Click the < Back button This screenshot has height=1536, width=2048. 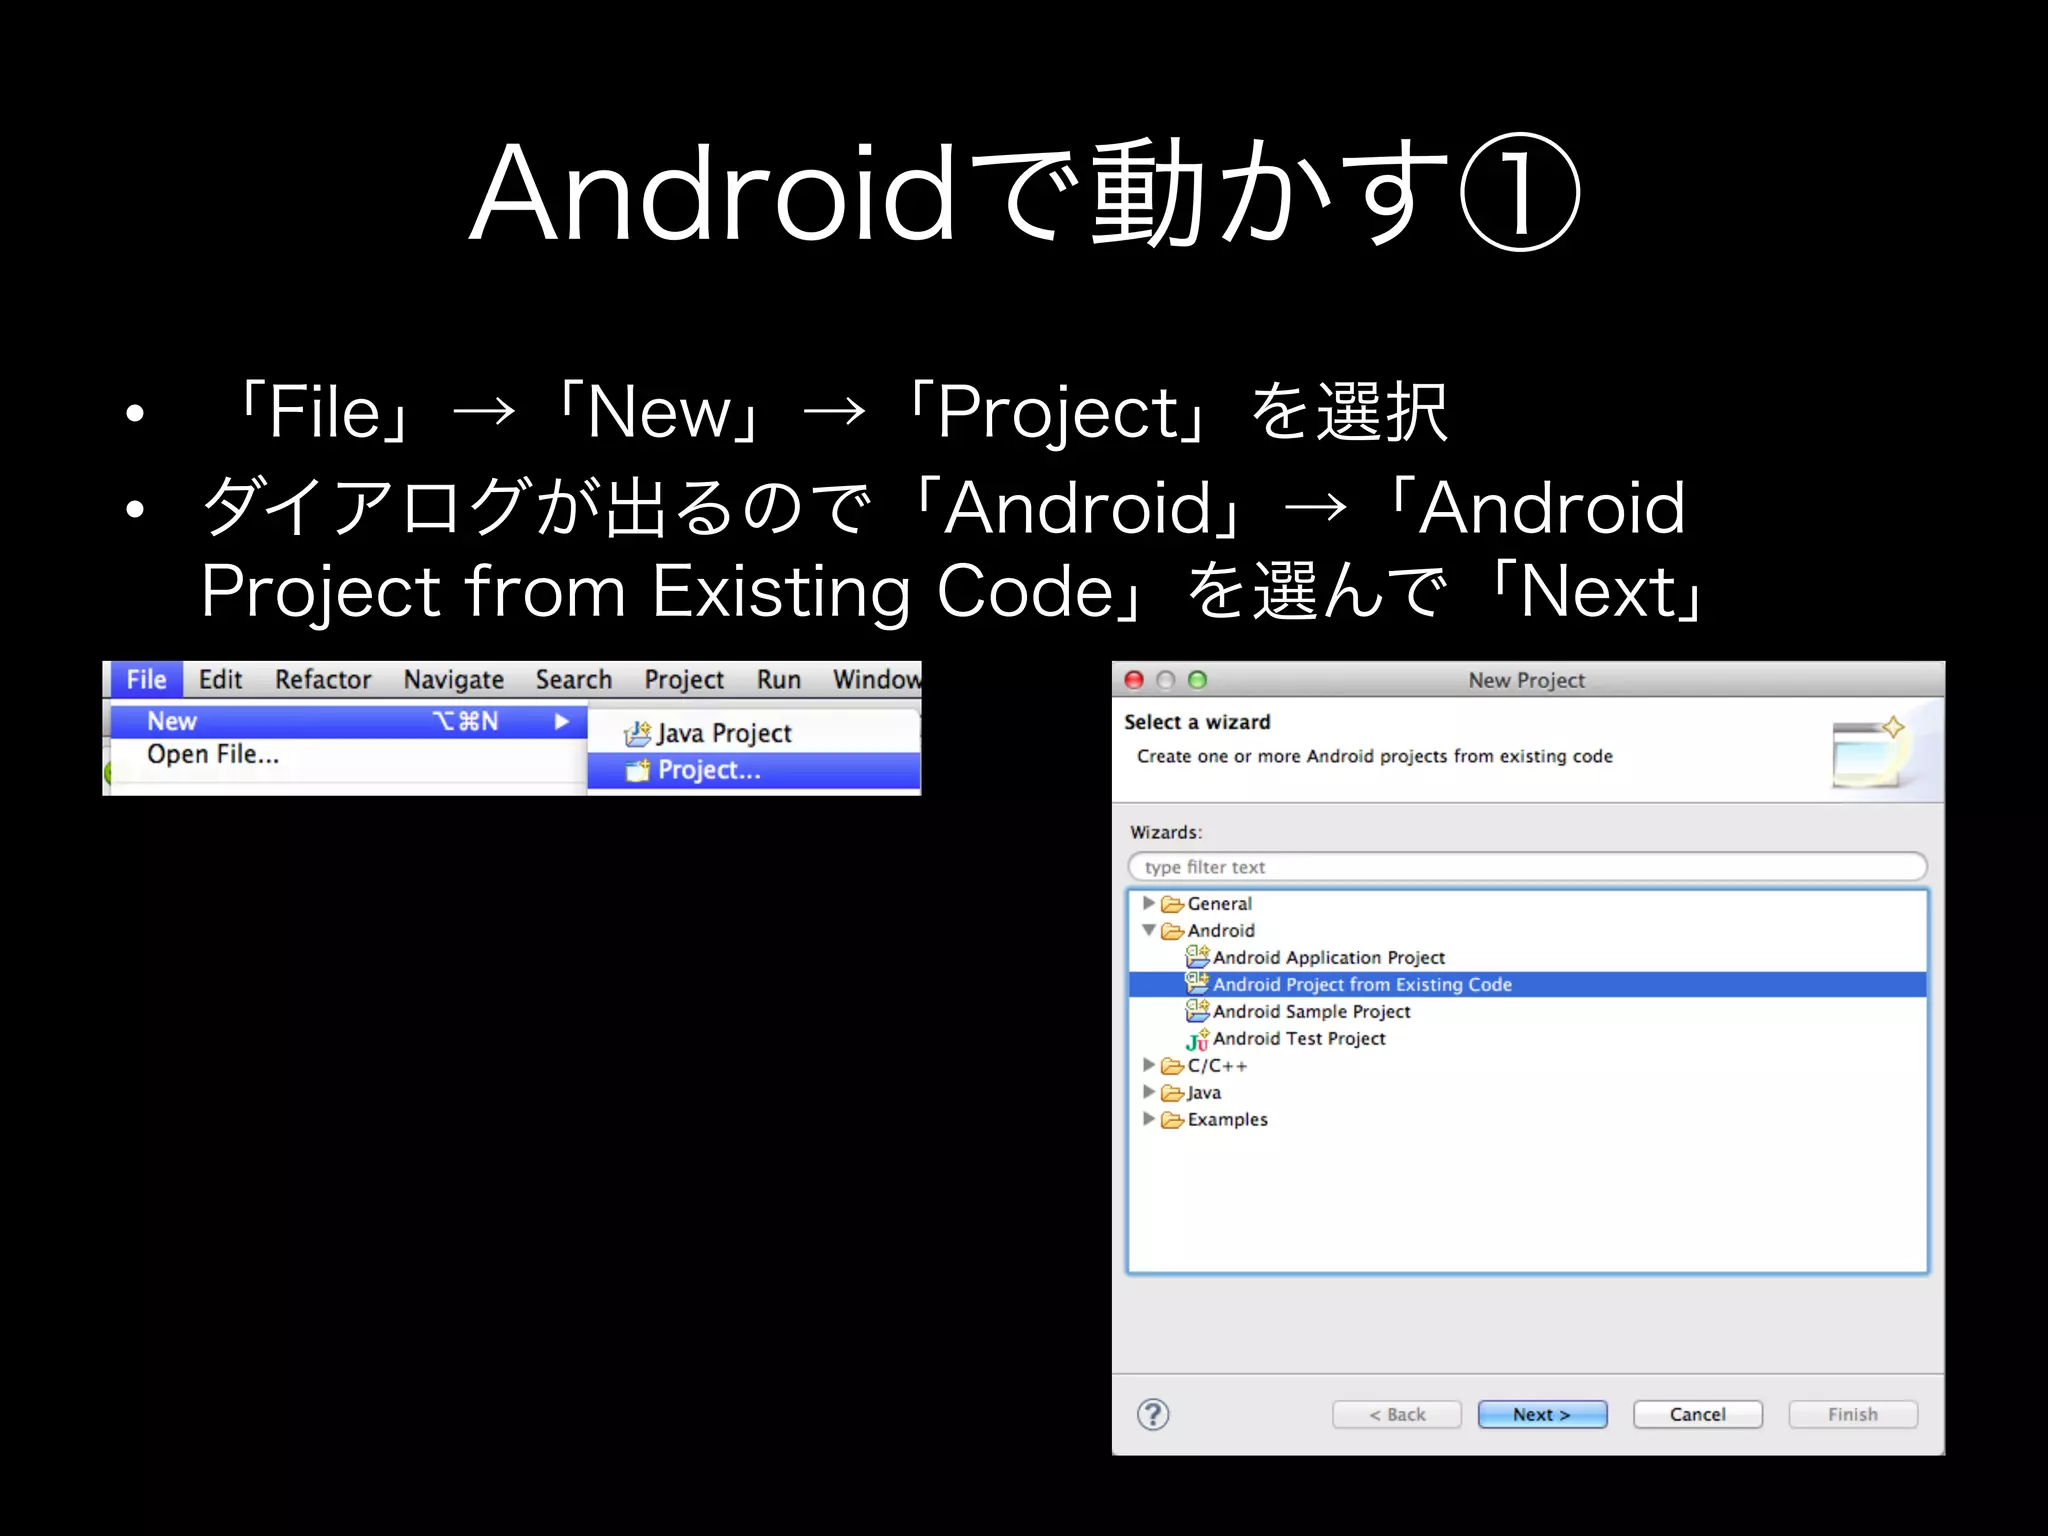pyautogui.click(x=1397, y=1414)
